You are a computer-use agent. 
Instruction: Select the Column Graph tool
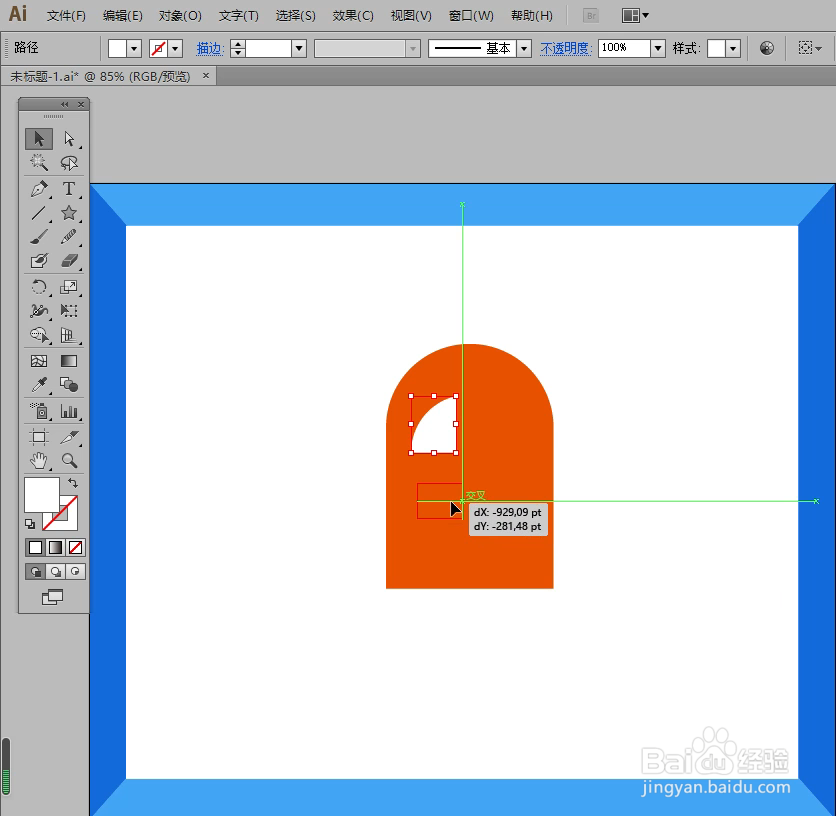[69, 411]
